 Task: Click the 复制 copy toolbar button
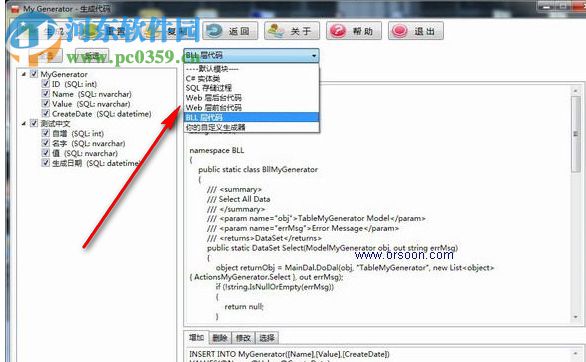pos(168,31)
